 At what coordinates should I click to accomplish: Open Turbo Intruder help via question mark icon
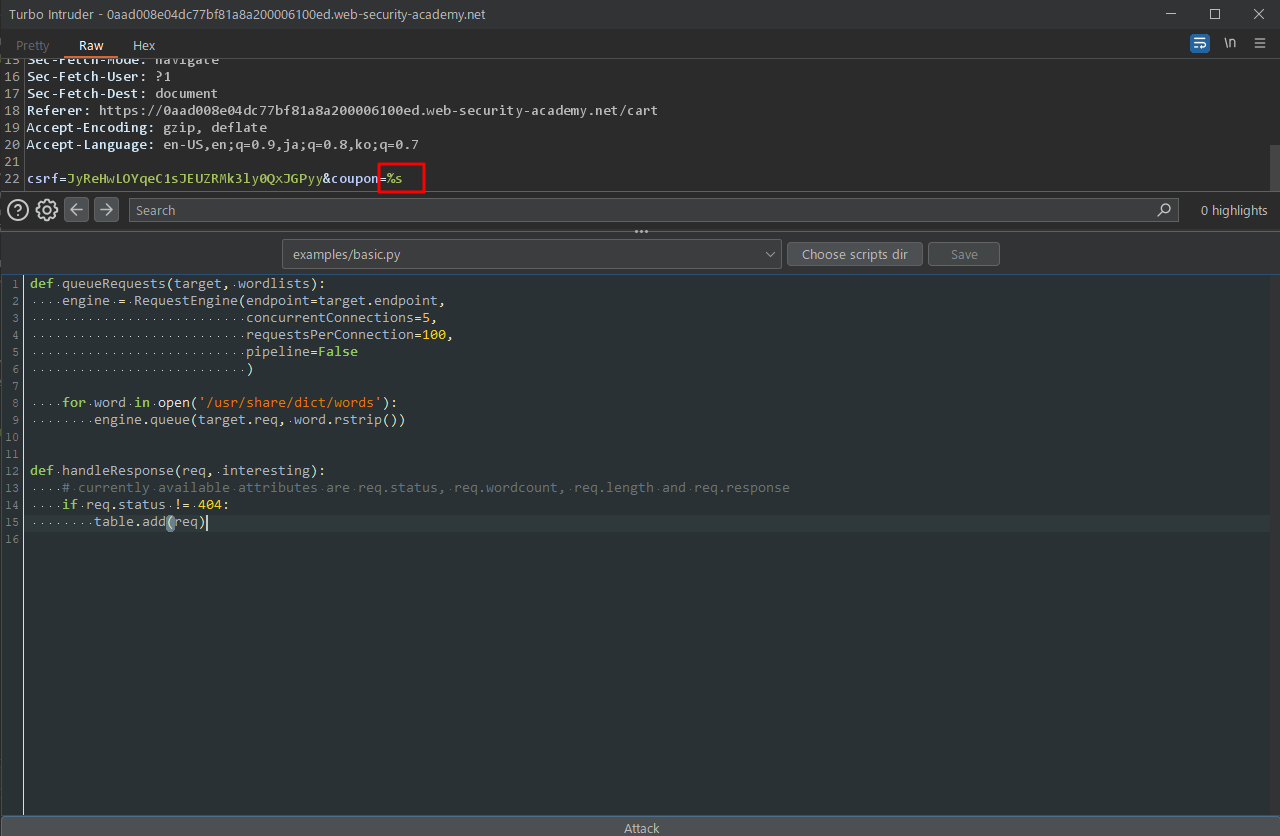18,209
